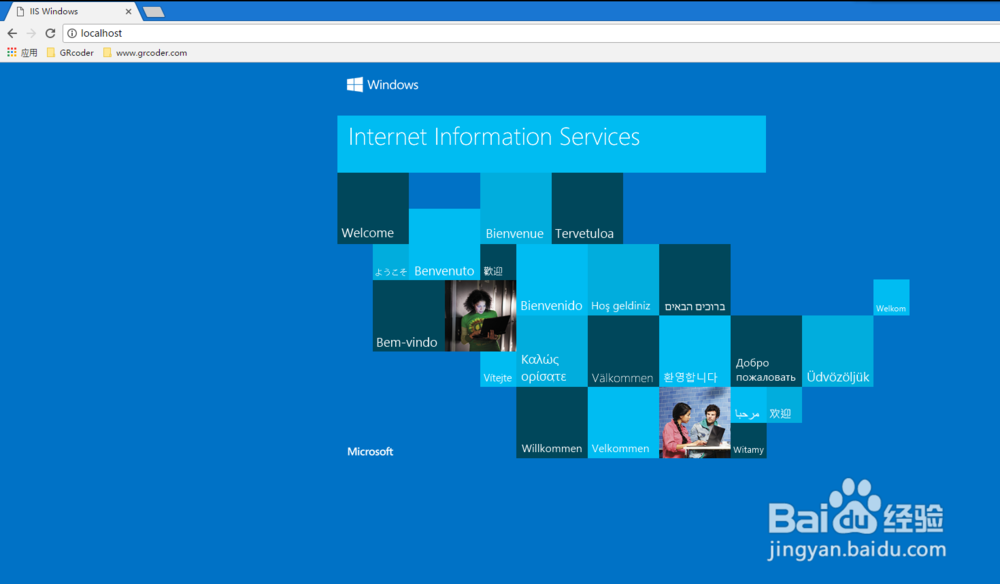Click the Welcome tile
The width and height of the screenshot is (1000, 584).
click(x=373, y=208)
